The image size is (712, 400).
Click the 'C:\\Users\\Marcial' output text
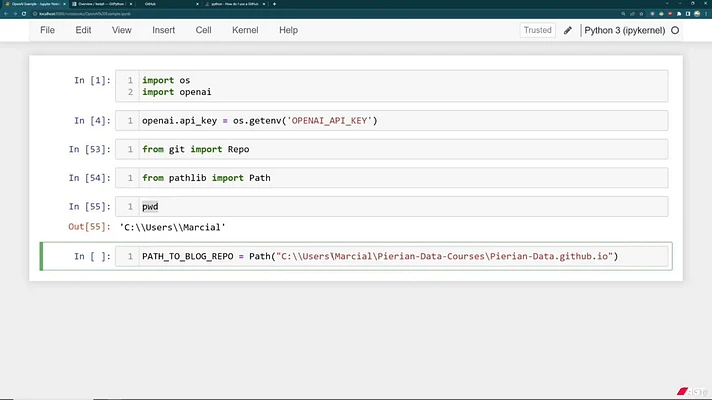[x=173, y=227]
